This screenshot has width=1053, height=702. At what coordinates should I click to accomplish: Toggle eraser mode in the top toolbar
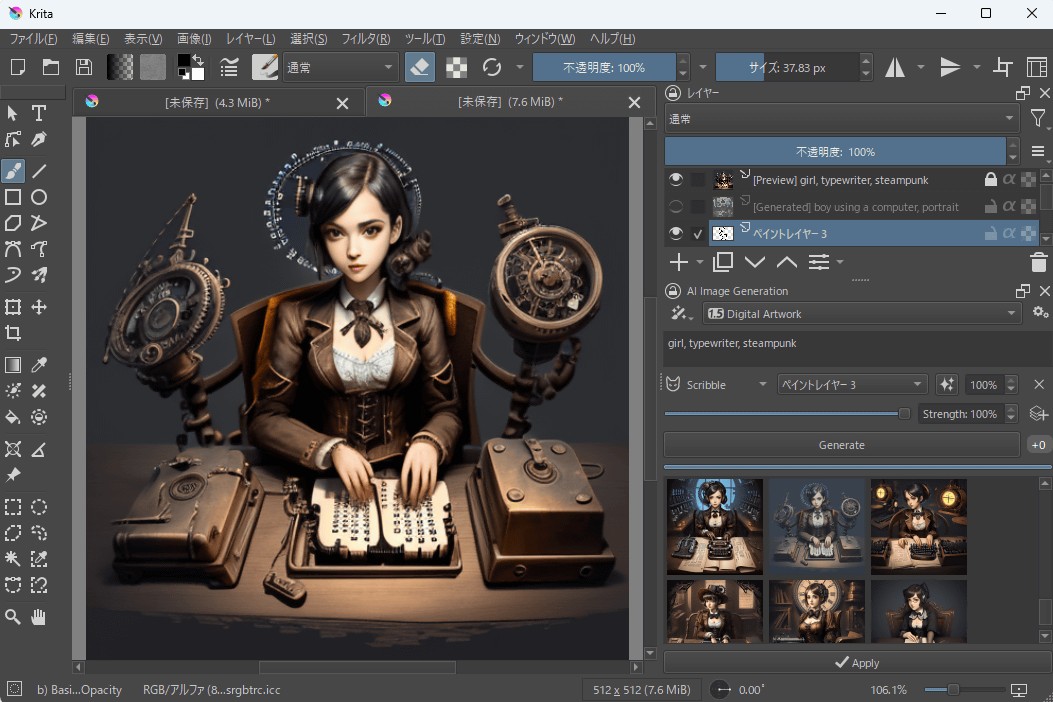[420, 67]
